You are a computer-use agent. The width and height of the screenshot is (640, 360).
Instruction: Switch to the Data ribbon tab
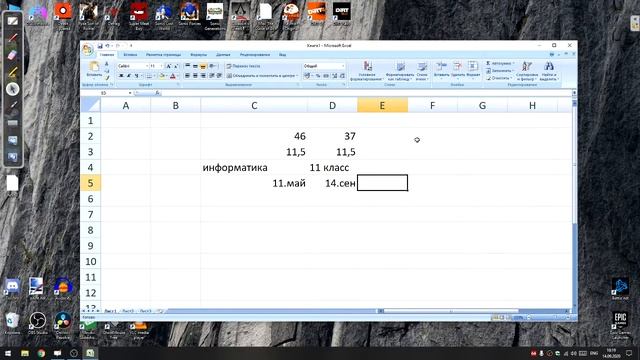click(223, 55)
